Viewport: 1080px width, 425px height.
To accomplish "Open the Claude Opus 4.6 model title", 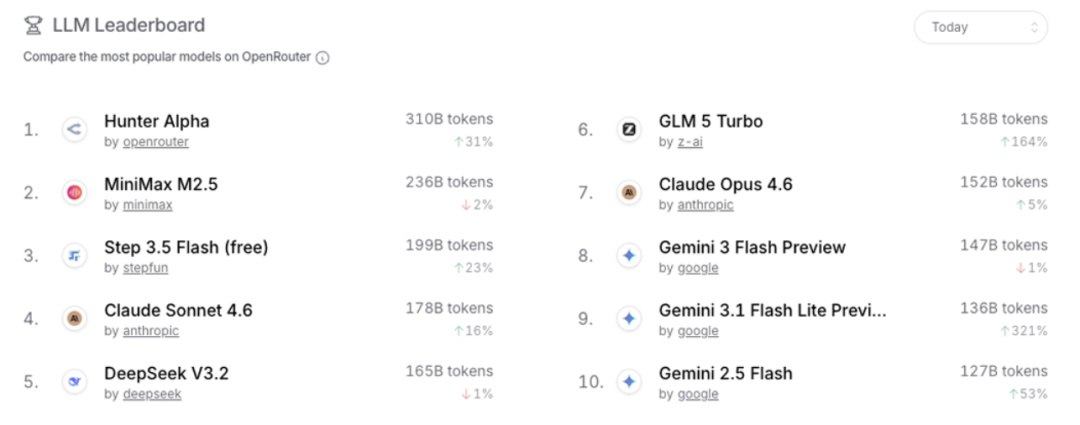I will [x=725, y=184].
